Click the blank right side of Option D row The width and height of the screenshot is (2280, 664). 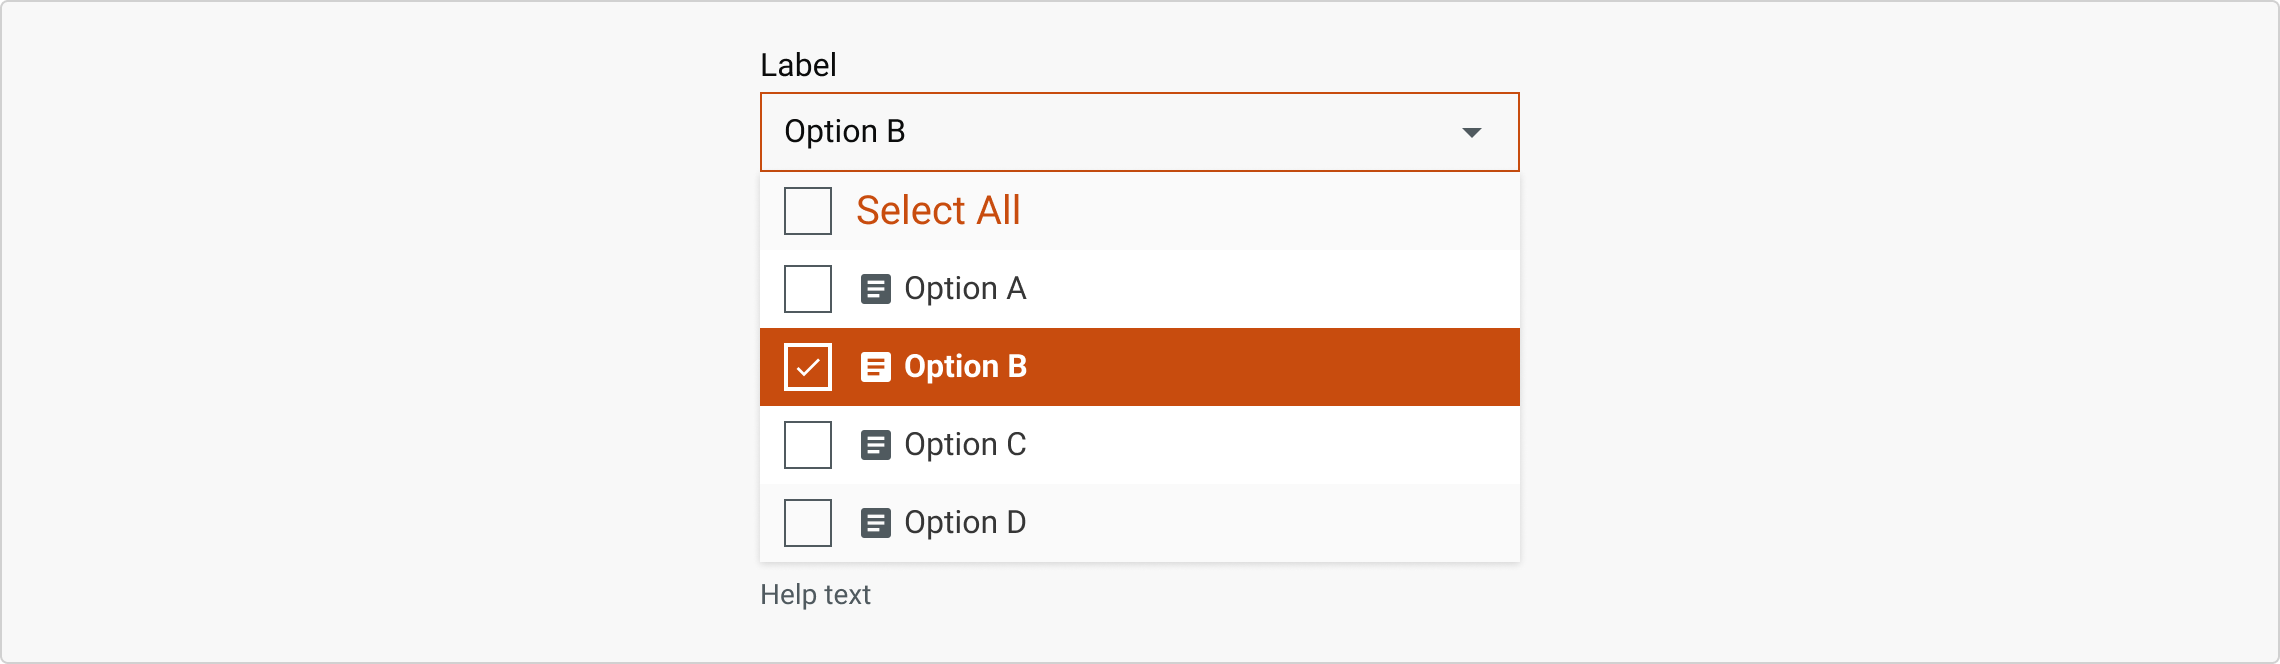tap(1300, 523)
